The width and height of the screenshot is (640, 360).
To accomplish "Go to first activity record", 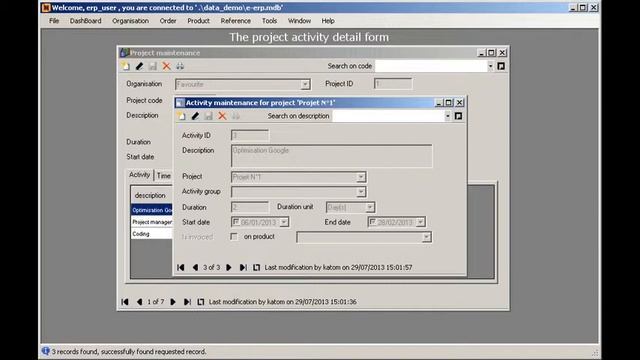I will pyautogui.click(x=181, y=267).
